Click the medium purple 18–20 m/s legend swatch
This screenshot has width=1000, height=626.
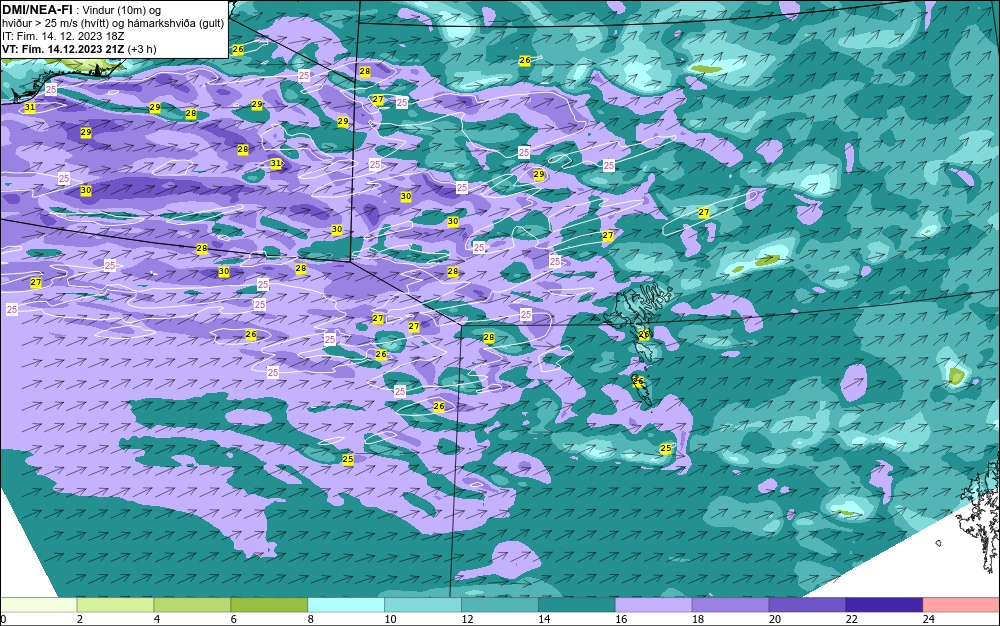730,605
